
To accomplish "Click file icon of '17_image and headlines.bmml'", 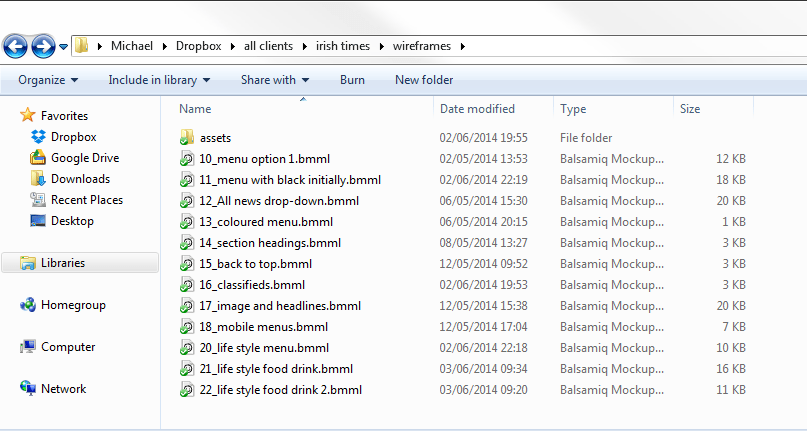I will point(186,306).
